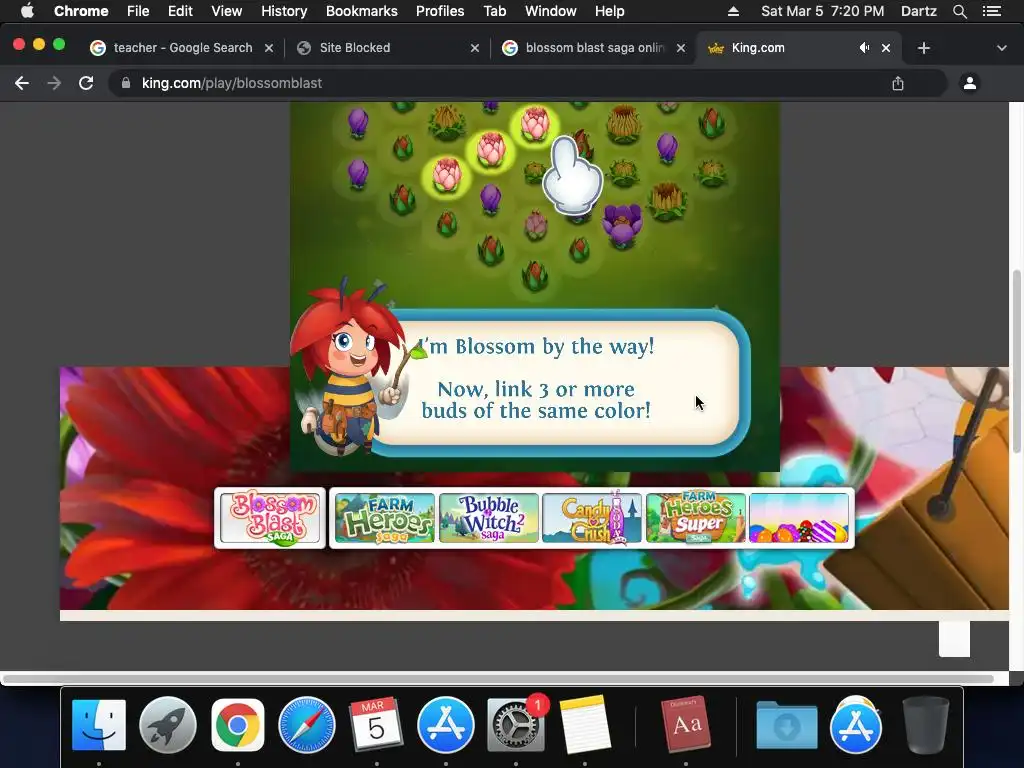View site info via the lock icon
The image size is (1024, 768).
point(126,83)
